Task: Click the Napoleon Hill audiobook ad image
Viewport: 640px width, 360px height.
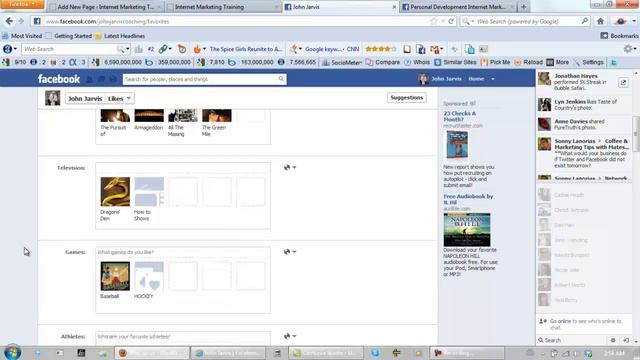Action: [467, 230]
